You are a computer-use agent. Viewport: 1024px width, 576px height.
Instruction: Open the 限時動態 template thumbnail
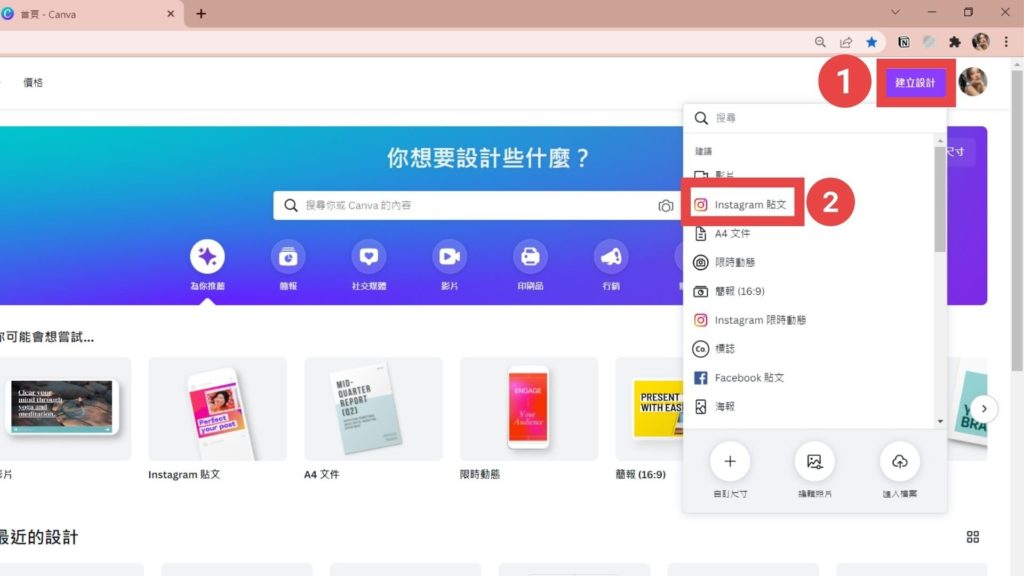tap(529, 409)
